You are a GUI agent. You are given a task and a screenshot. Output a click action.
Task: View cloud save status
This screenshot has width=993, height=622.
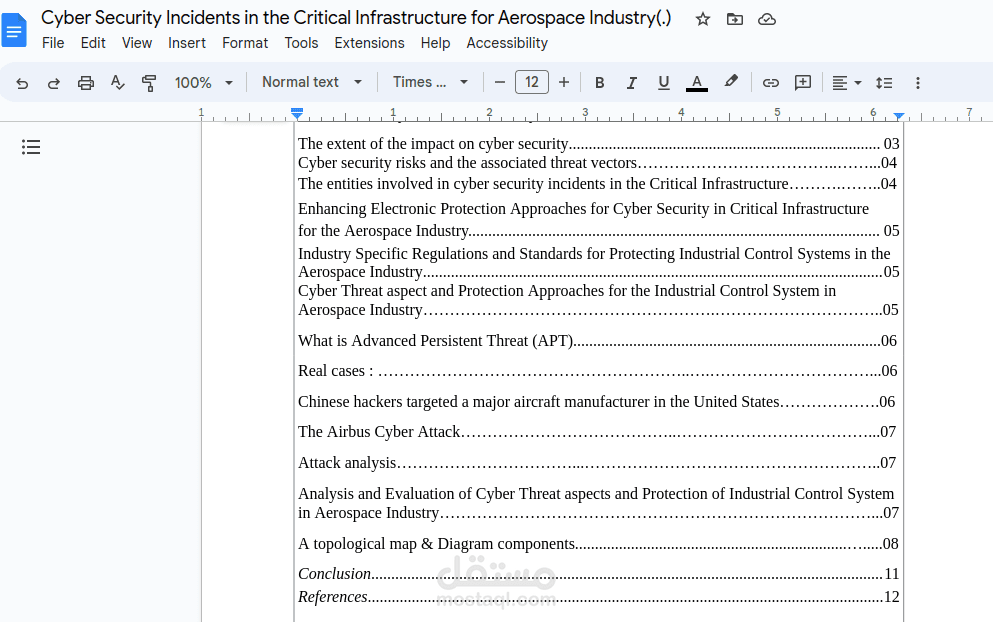point(767,19)
